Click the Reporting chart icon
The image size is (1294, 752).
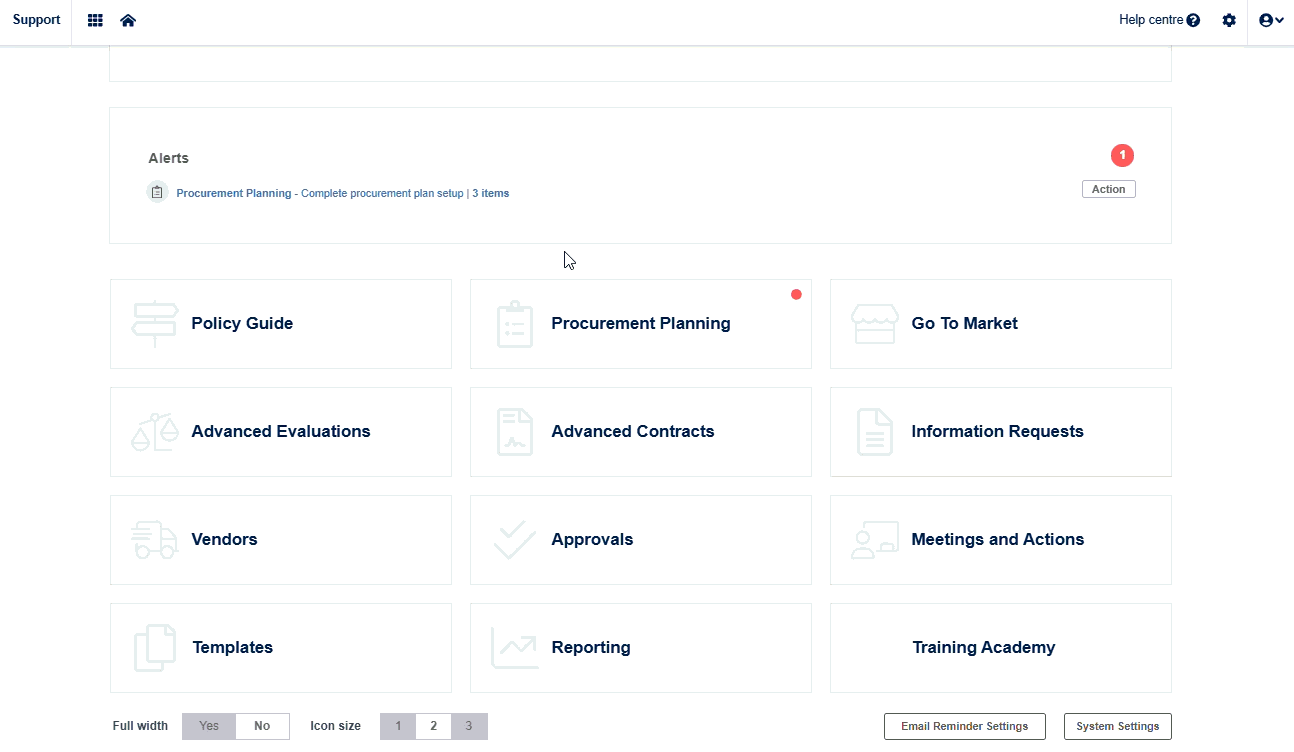(515, 648)
